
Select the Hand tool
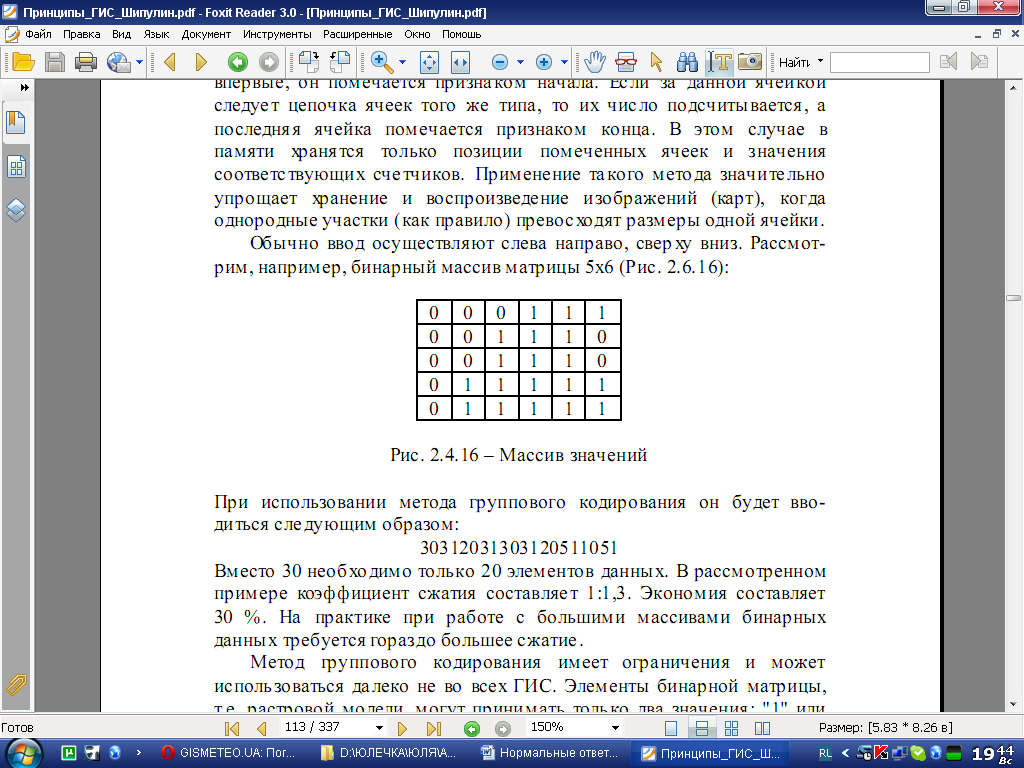click(x=595, y=62)
